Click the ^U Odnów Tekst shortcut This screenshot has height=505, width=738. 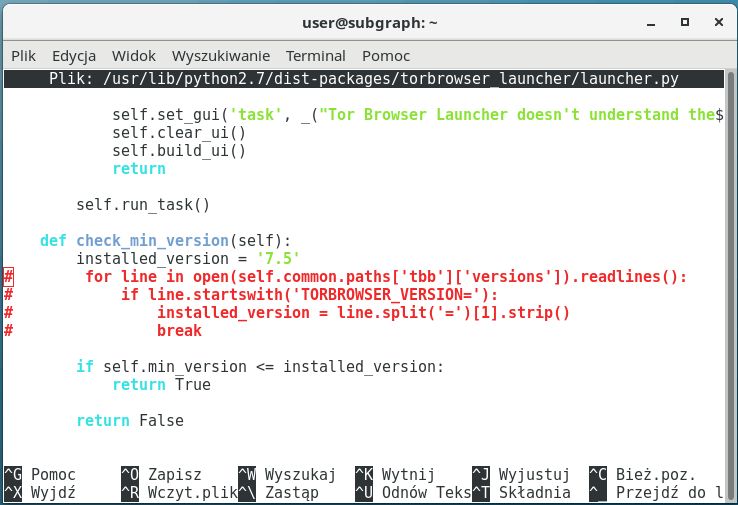[413, 493]
